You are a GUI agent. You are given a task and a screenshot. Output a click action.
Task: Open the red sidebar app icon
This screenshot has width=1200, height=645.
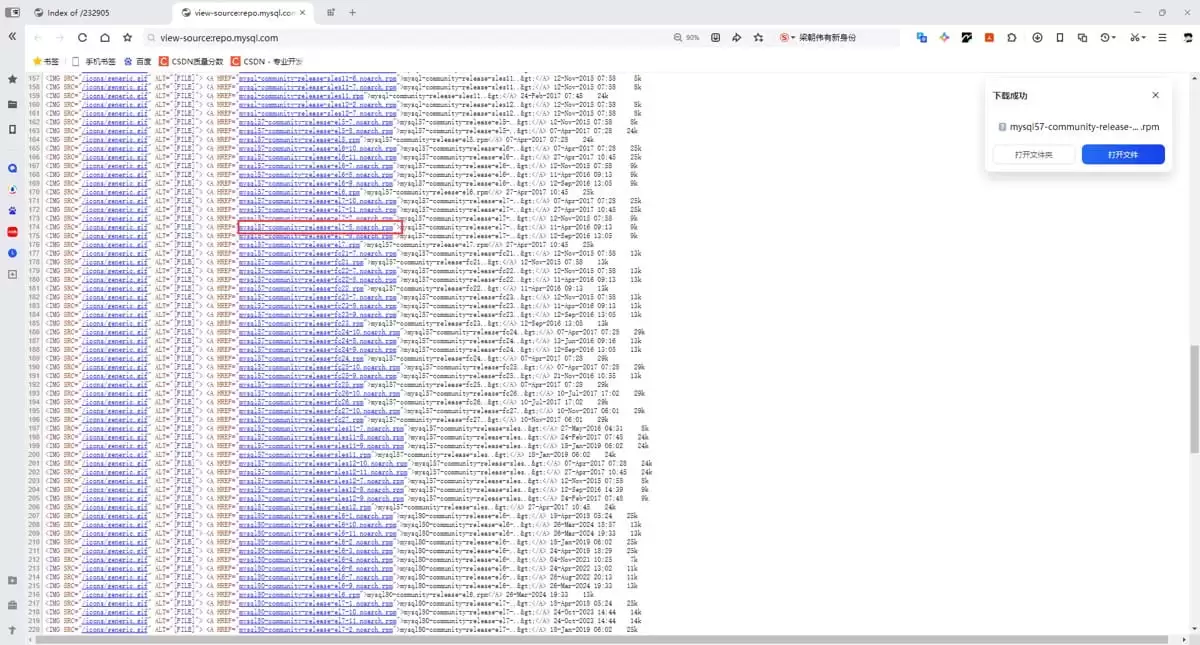click(x=12, y=232)
